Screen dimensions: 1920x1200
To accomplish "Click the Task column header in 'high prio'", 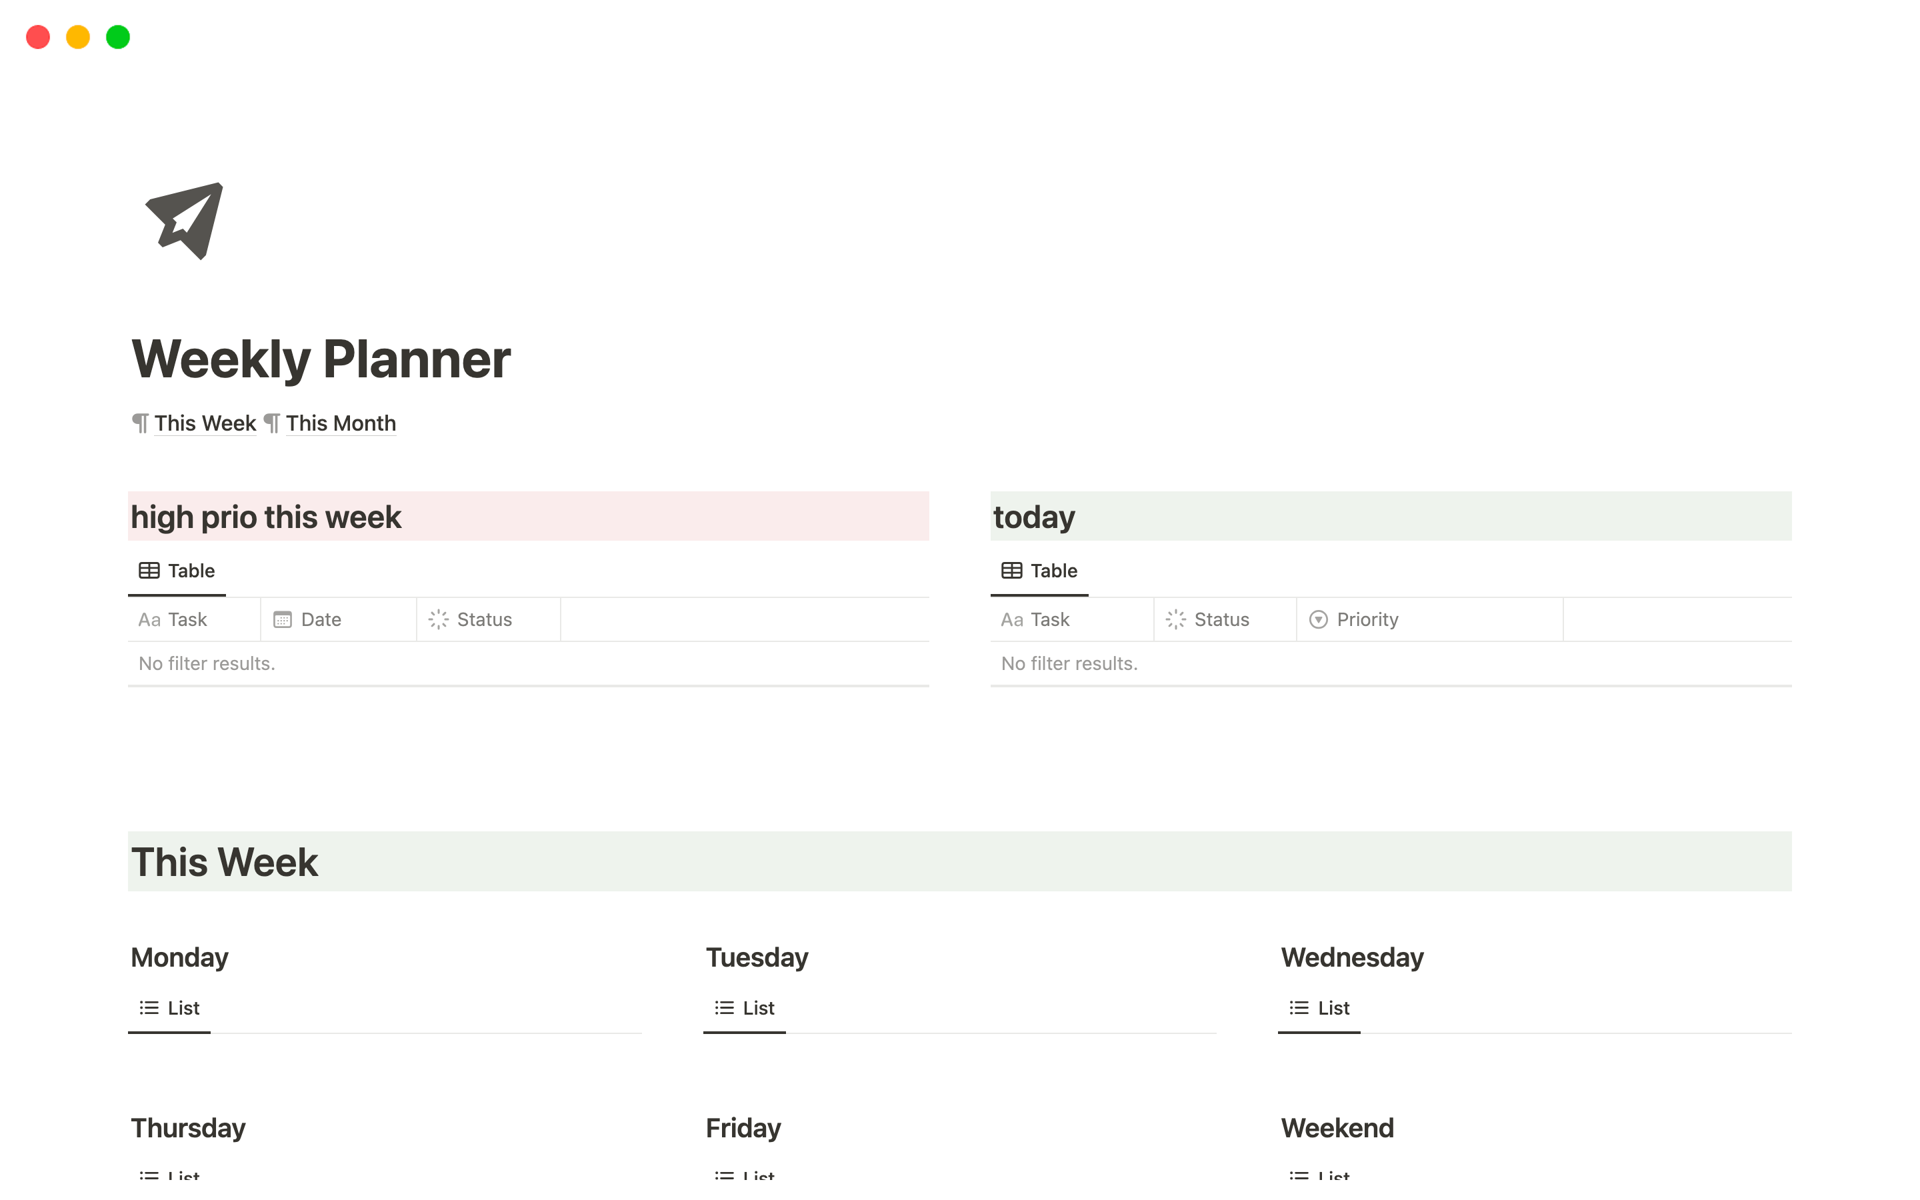I will tap(187, 618).
